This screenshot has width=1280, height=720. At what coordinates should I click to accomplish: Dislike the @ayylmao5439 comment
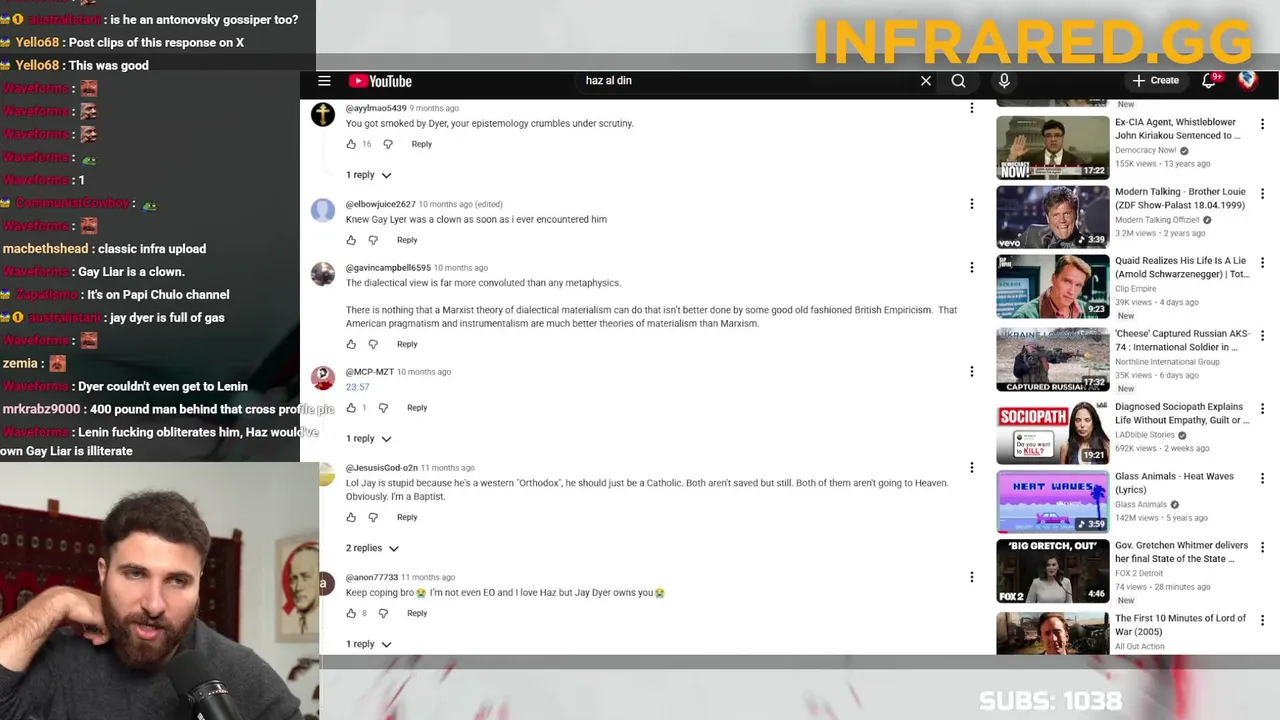388,144
